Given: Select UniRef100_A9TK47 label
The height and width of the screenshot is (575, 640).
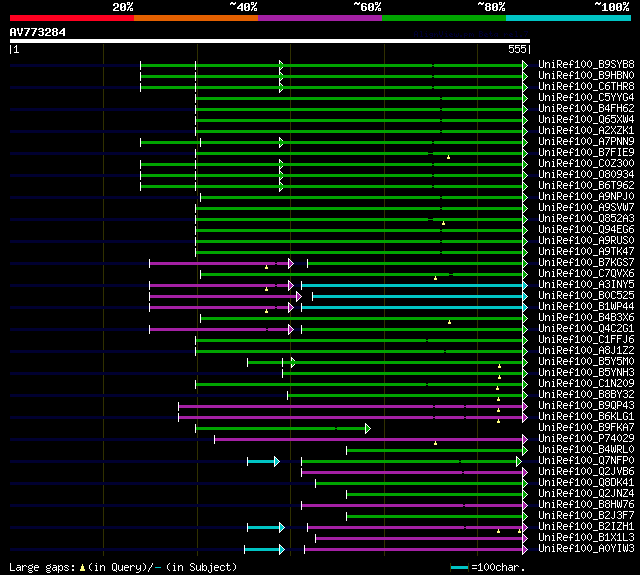Looking at the screenshot, I should pyautogui.click(x=586, y=252).
